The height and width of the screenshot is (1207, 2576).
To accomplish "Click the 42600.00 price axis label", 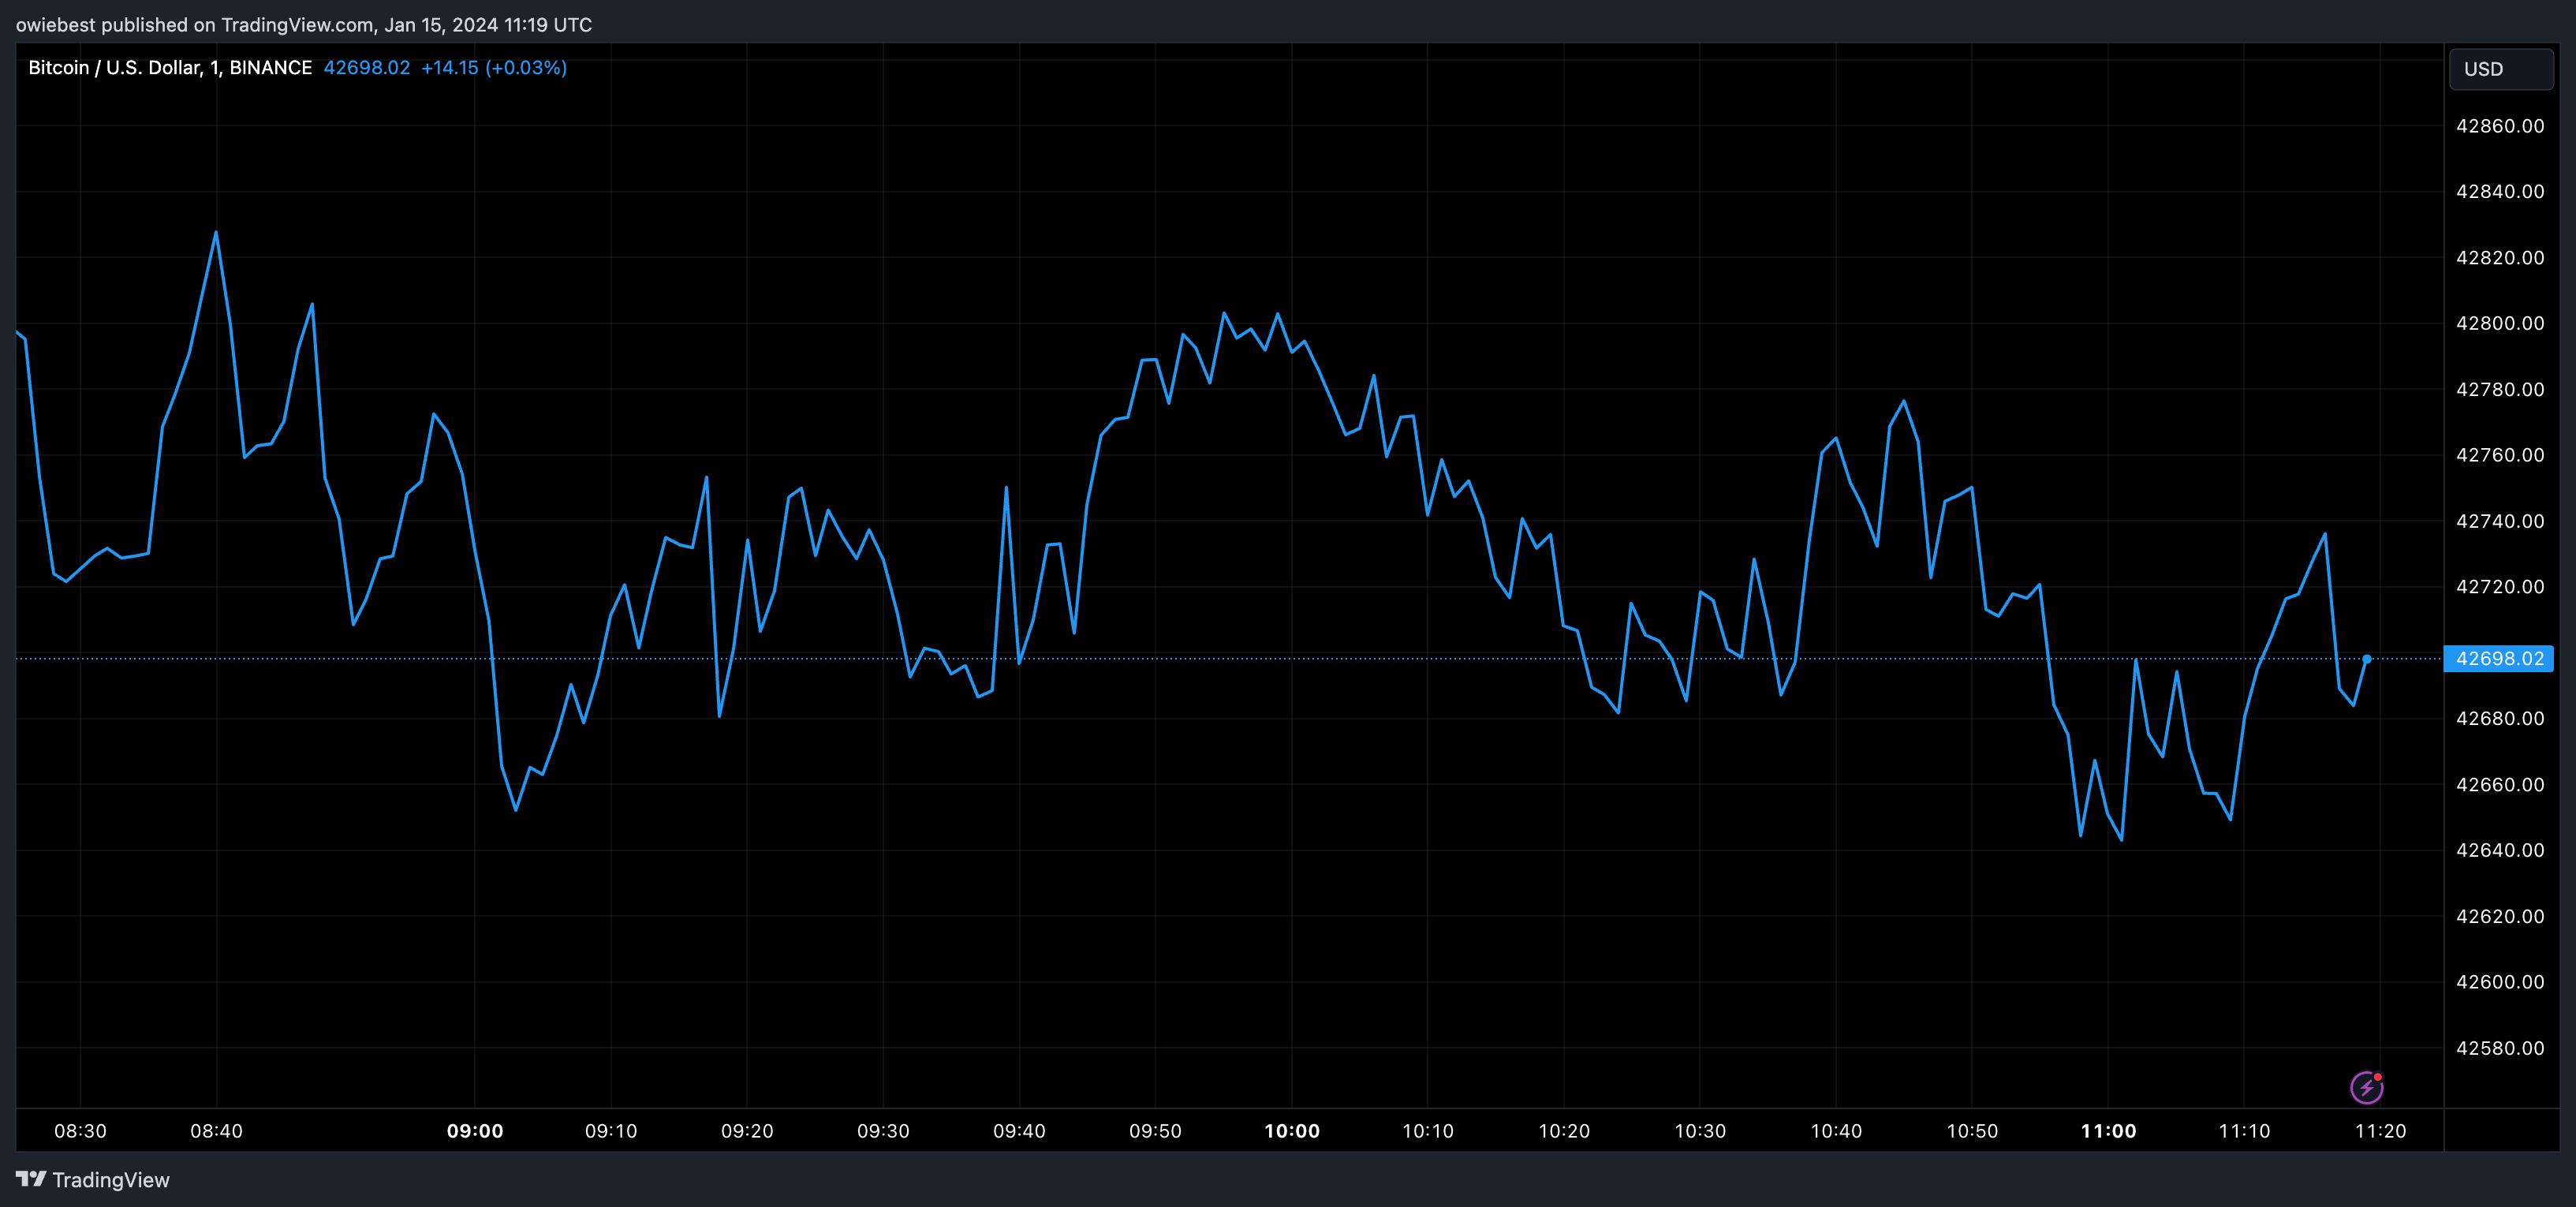I will [2500, 982].
